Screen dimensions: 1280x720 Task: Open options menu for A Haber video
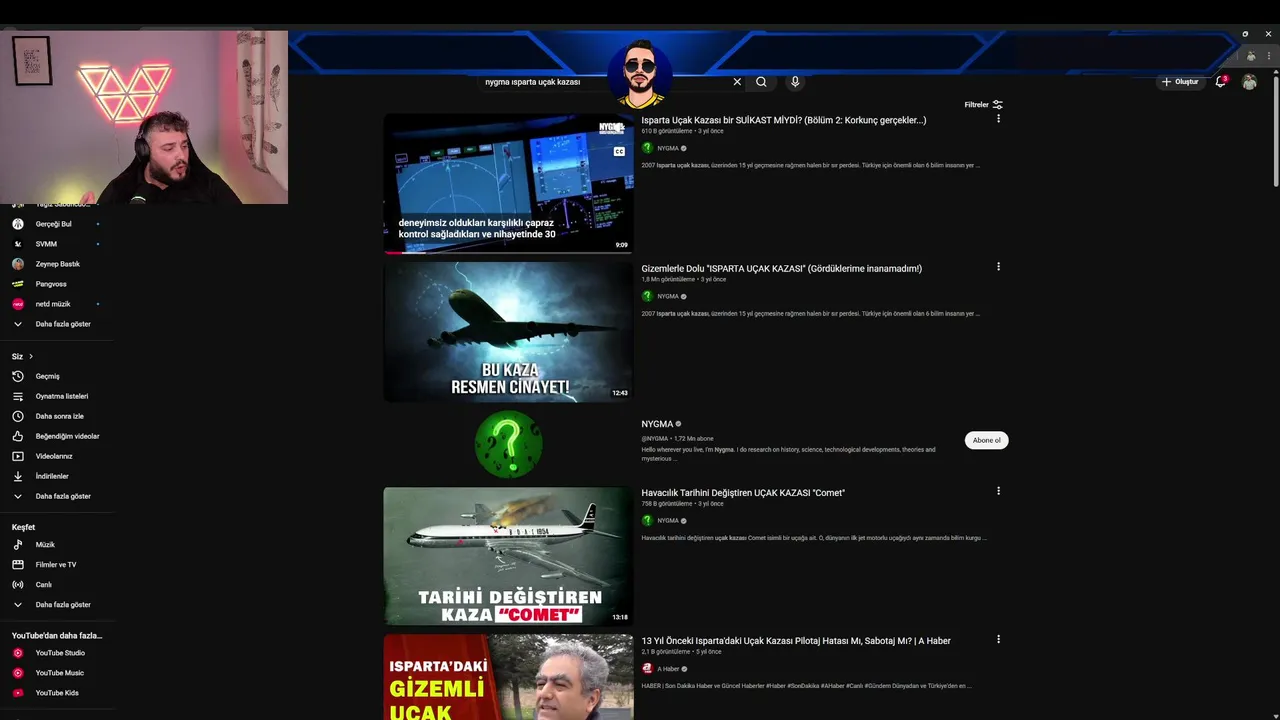tap(998, 639)
